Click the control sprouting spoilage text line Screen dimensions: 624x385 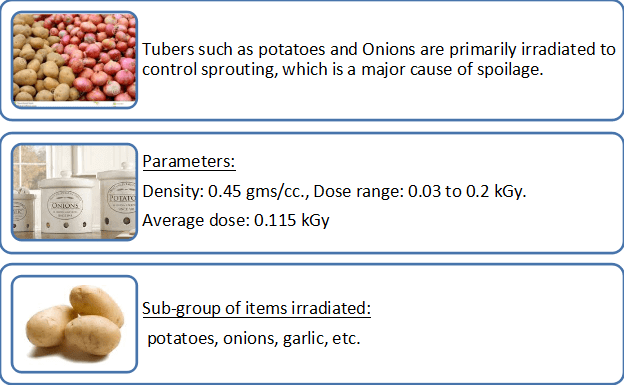pos(343,69)
